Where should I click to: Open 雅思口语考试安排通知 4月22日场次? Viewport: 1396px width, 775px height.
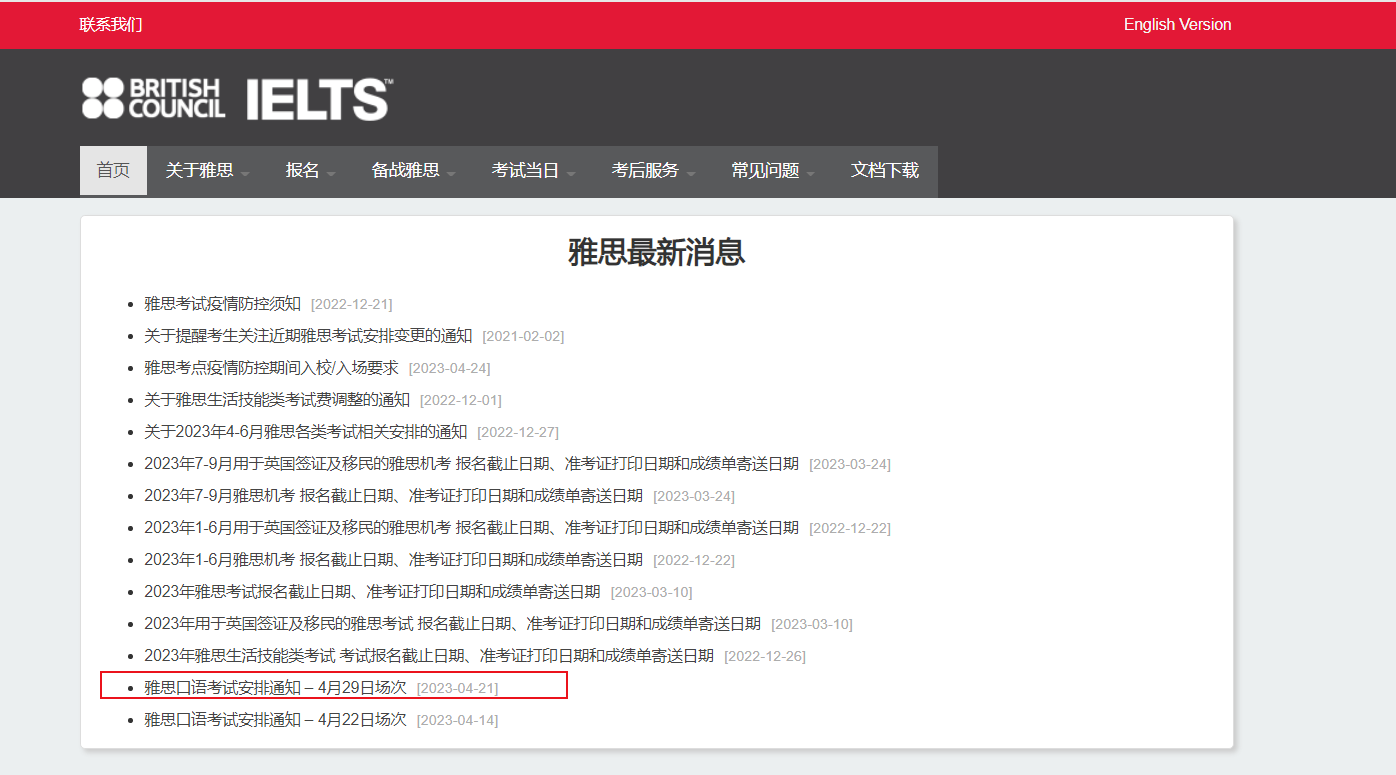pyautogui.click(x=275, y=719)
